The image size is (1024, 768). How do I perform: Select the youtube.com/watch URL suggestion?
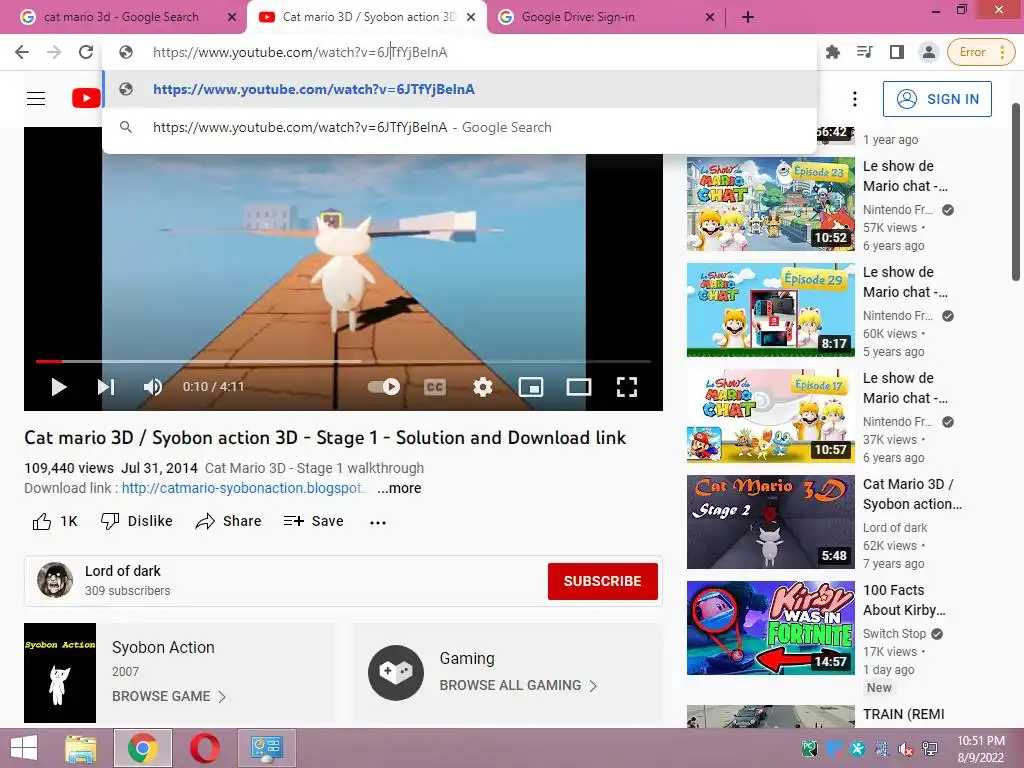tap(460, 89)
